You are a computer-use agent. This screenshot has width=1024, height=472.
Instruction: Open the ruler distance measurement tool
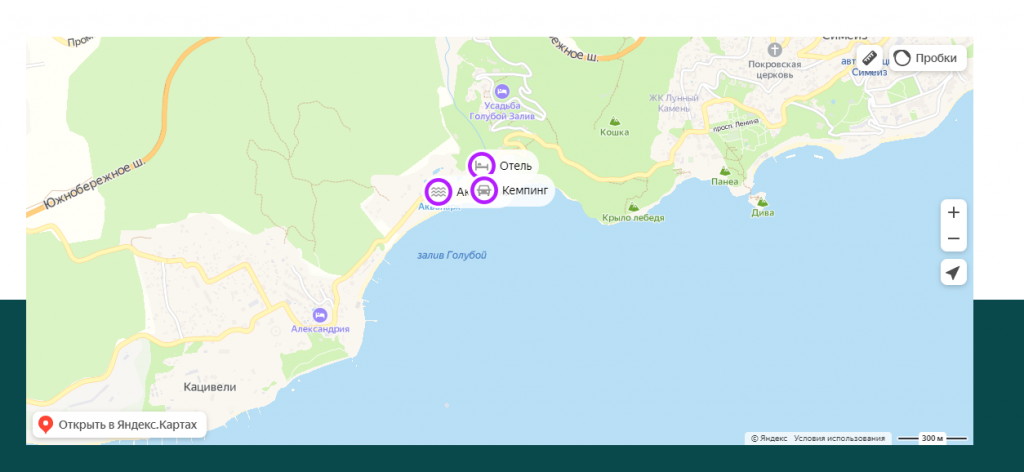tap(869, 57)
